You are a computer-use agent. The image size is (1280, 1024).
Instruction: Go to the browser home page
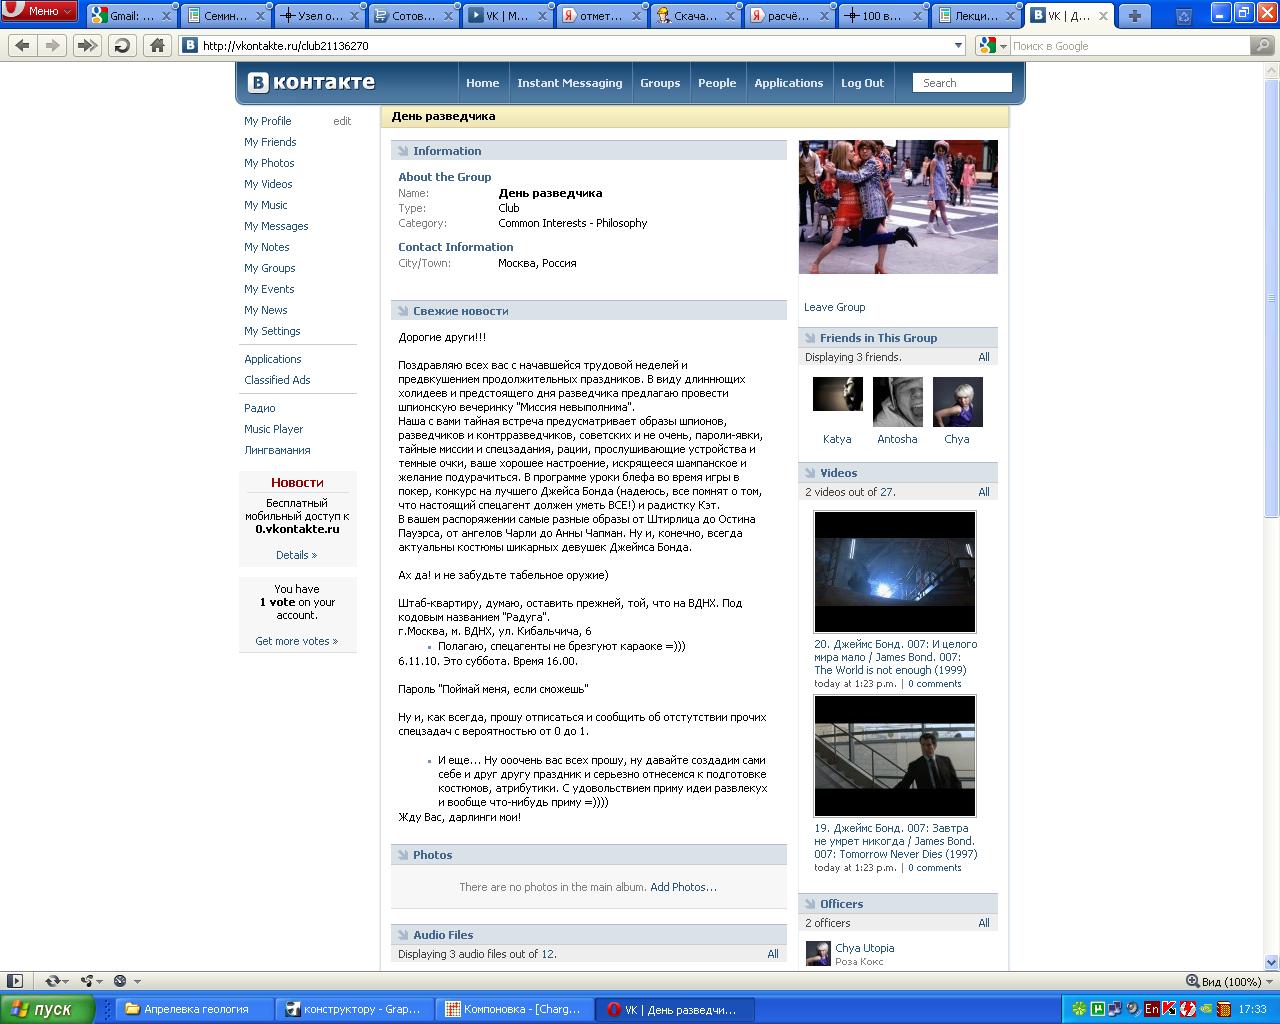[x=157, y=45]
